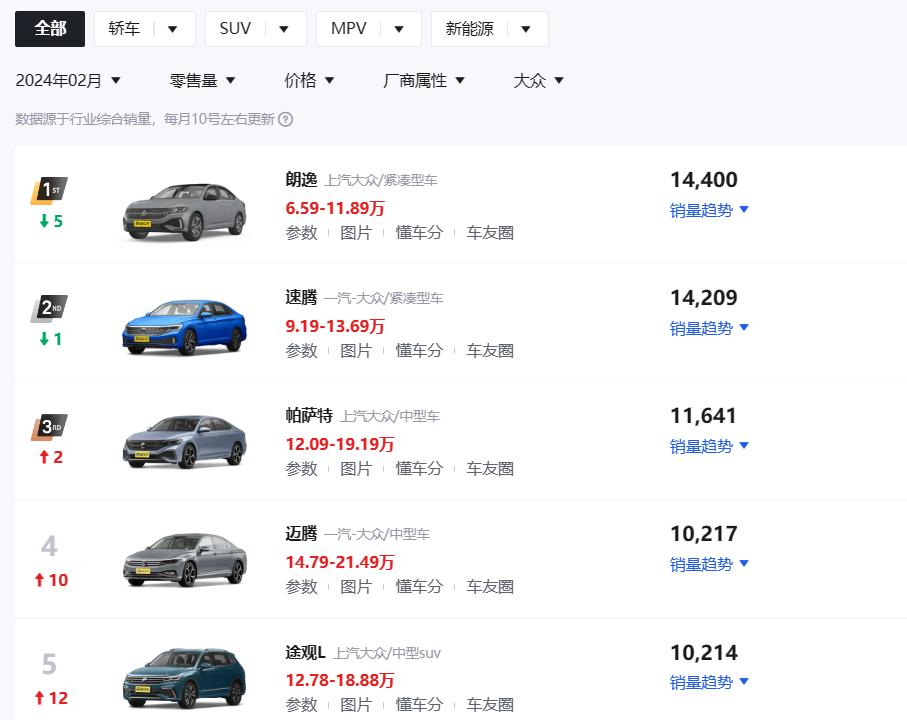Open the 途观L model name link
907x720 pixels.
[x=305, y=653]
